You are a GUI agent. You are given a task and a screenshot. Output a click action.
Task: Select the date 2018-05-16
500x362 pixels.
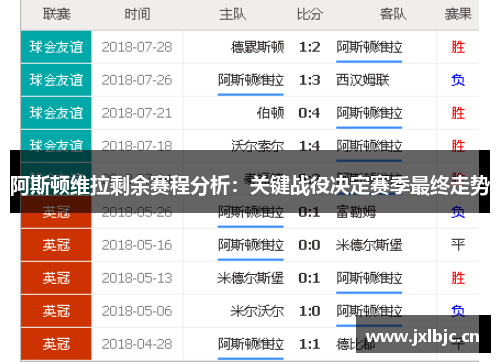coord(137,245)
